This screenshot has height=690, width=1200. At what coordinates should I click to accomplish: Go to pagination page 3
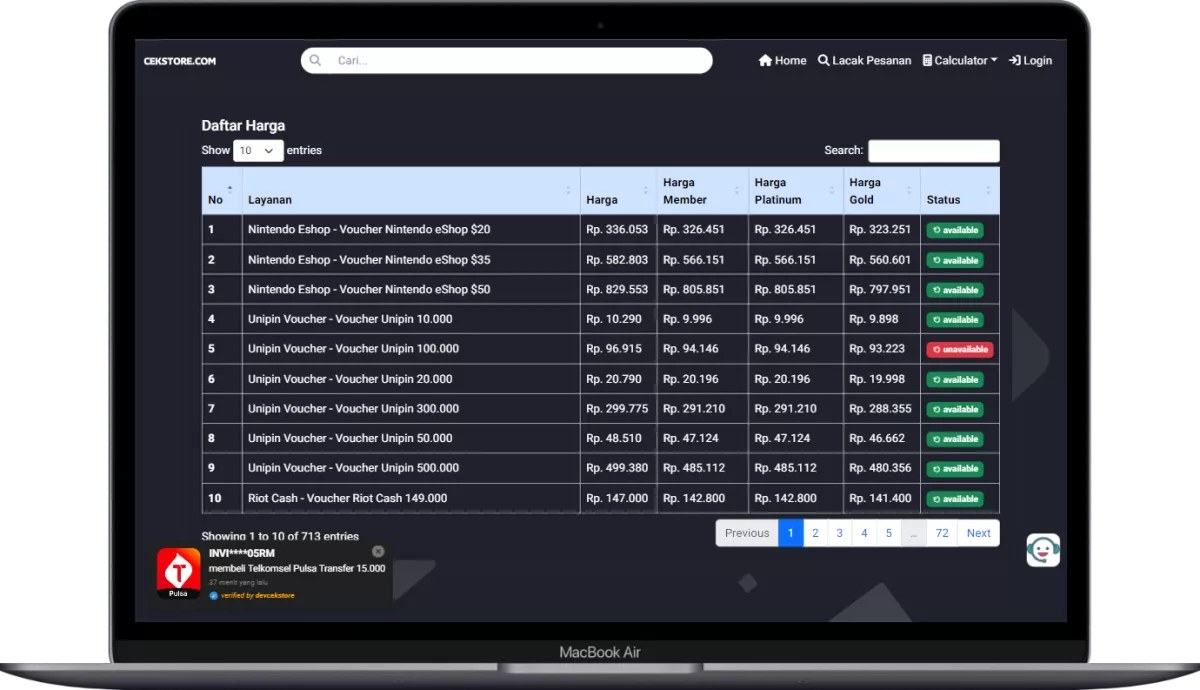pos(839,533)
